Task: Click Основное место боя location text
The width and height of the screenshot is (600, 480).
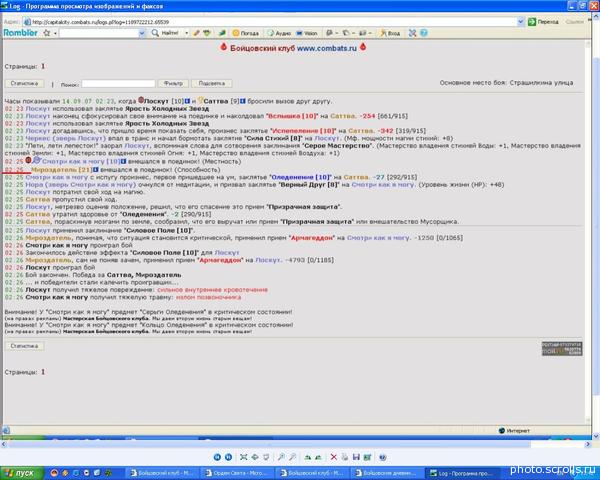Action: 506,83
